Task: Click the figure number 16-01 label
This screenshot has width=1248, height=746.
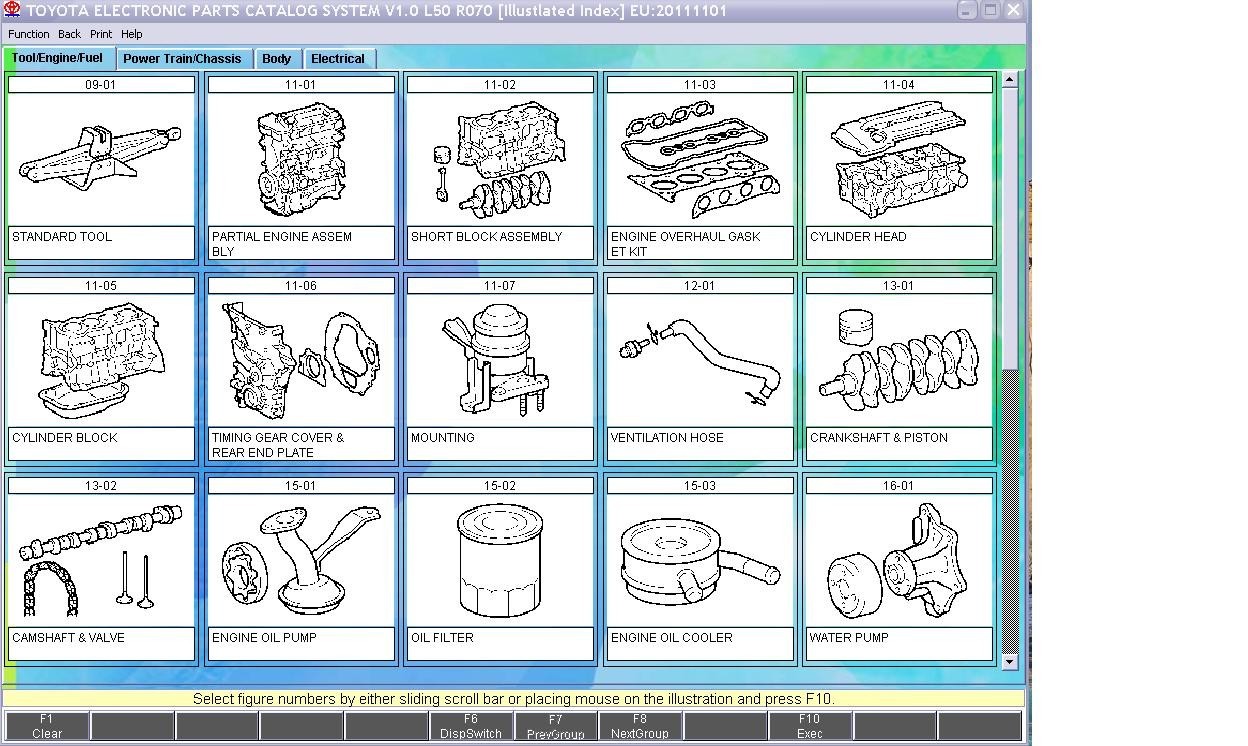Action: coord(899,486)
